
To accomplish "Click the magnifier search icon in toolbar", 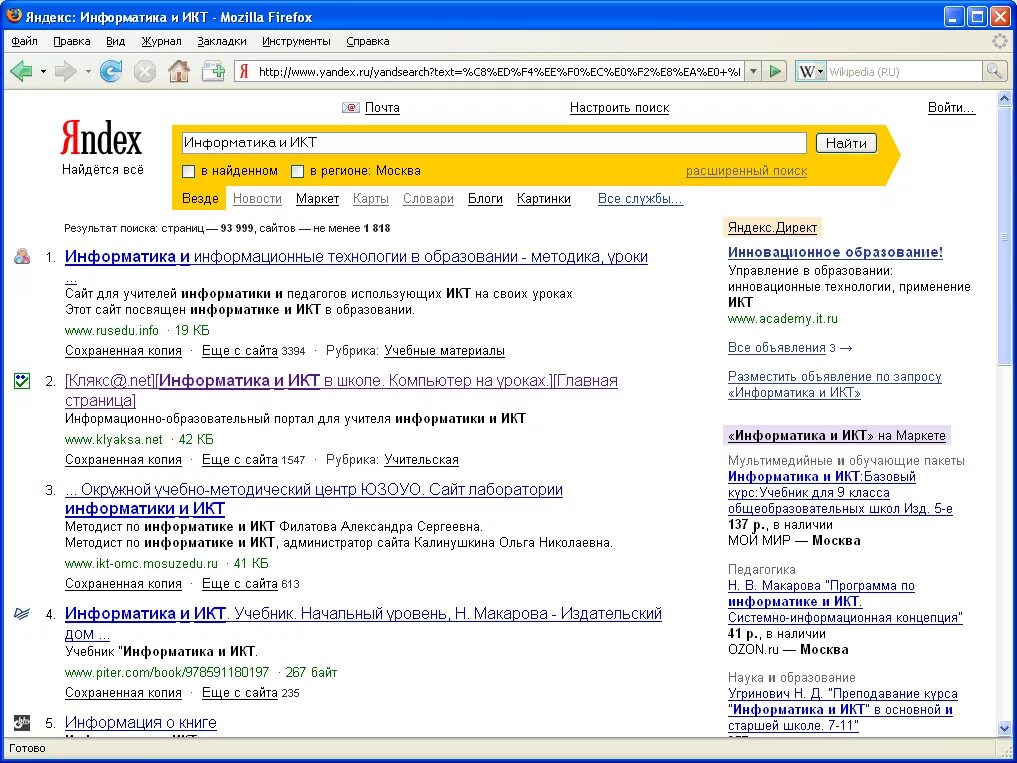I will 994,71.
